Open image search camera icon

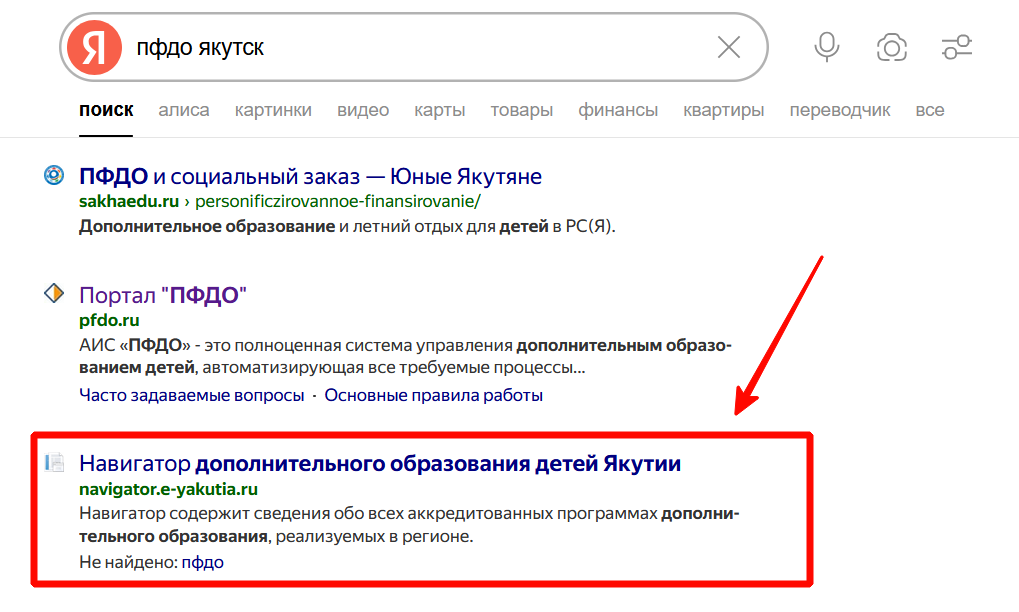click(x=891, y=47)
